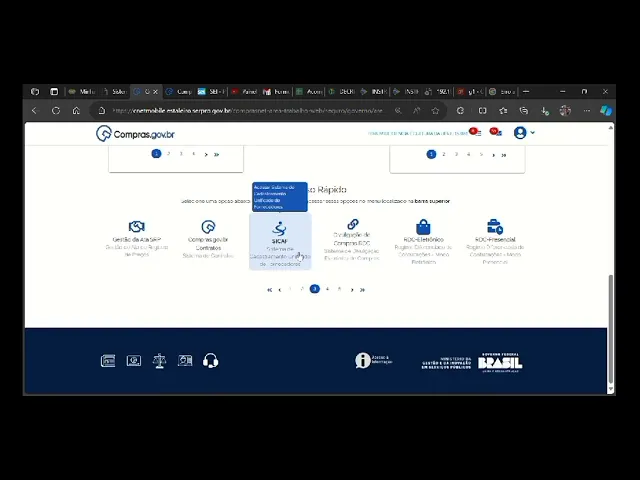Image resolution: width=640 pixels, height=480 pixels.
Task: Open a new browser tab with plus
Action: click(x=526, y=92)
